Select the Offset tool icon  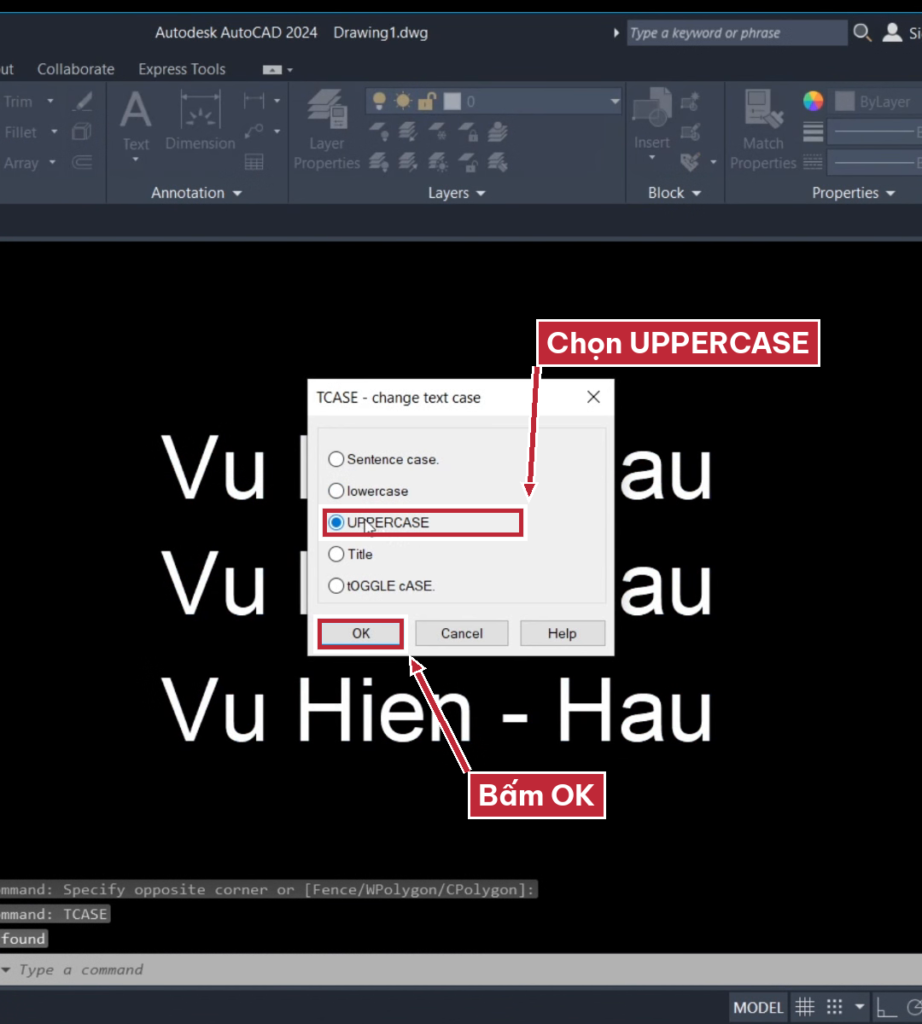[x=82, y=162]
